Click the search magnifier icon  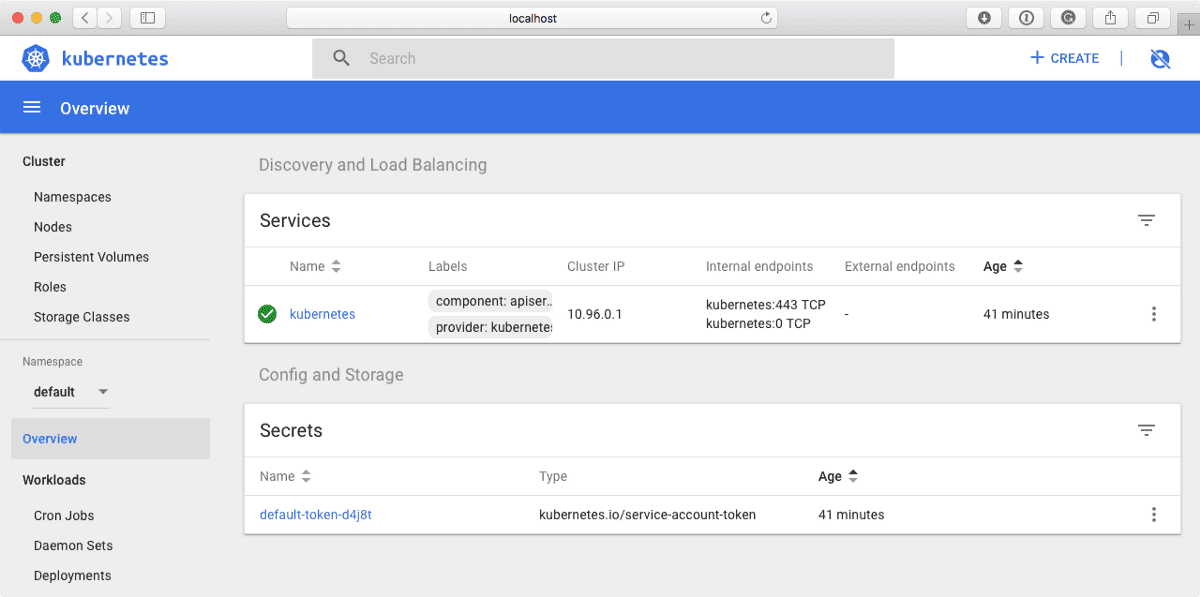pyautogui.click(x=341, y=58)
